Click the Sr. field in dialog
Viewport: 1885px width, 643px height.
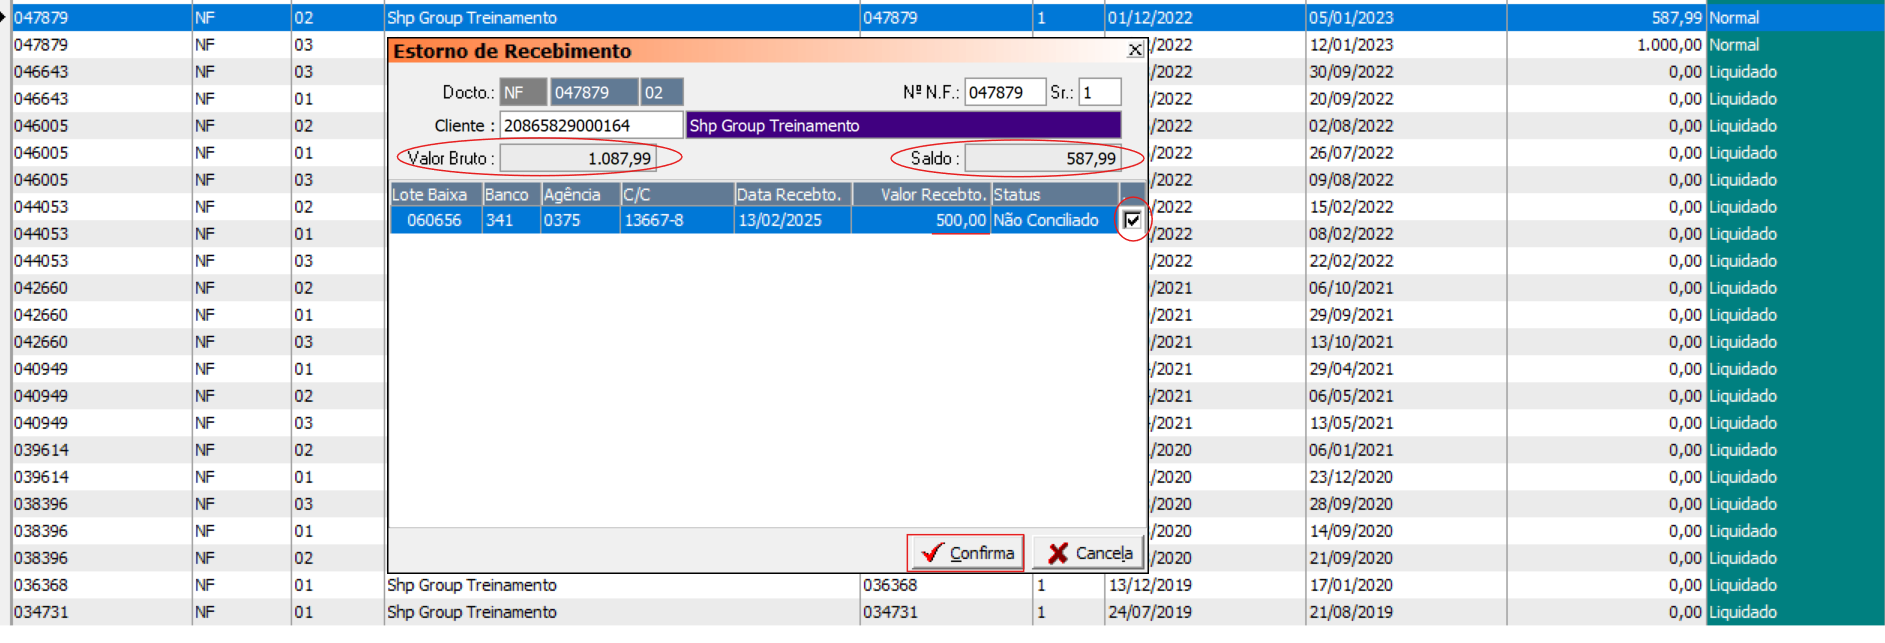(1099, 92)
